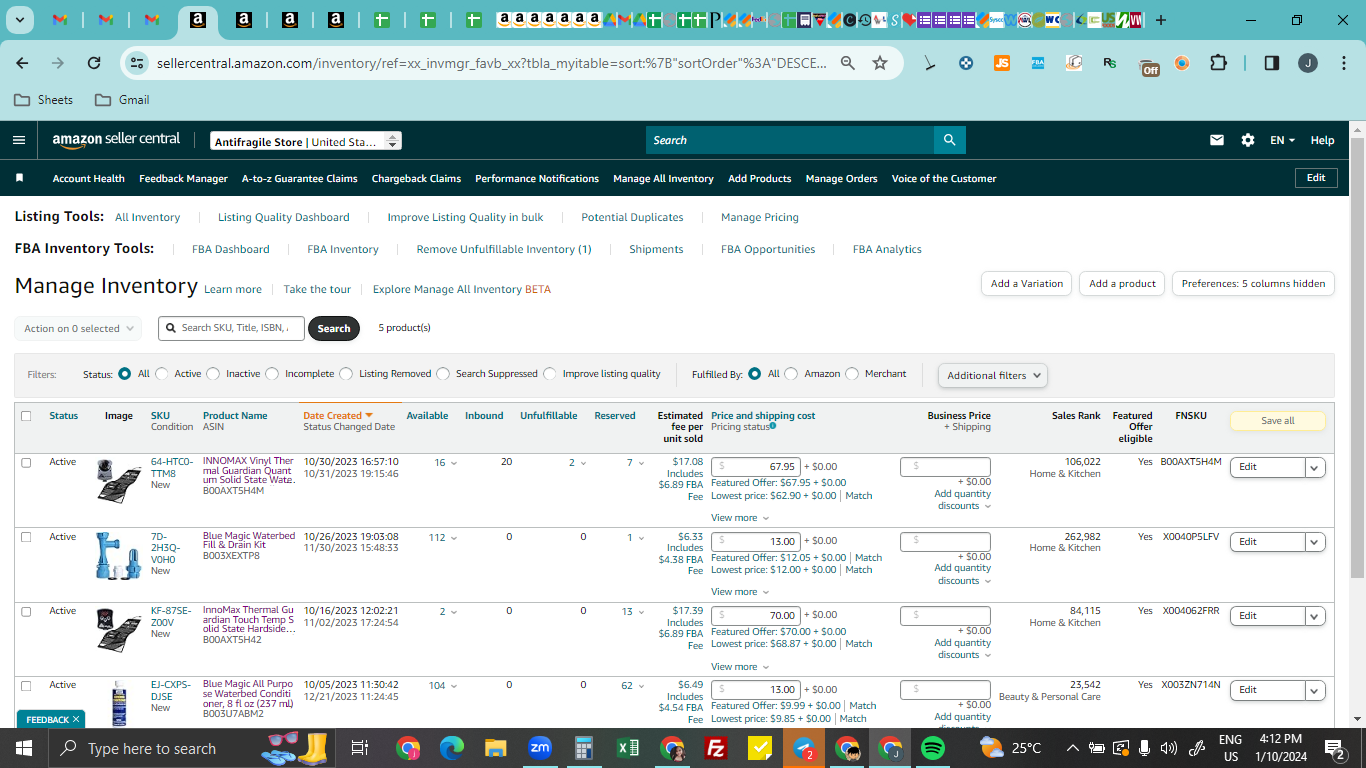Click the yellow Save all button

1278,421
